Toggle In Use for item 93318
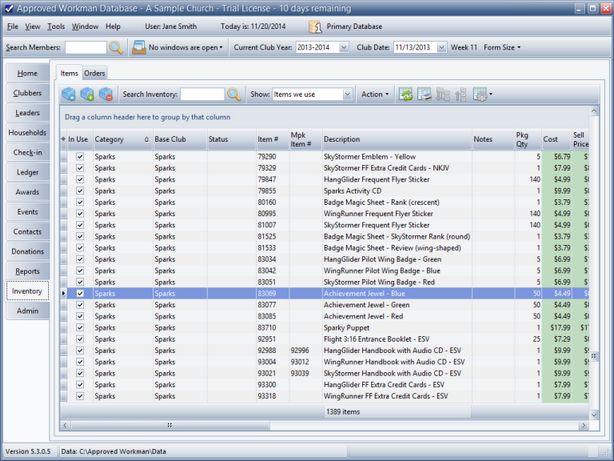The height and width of the screenshot is (461, 614). [80, 396]
